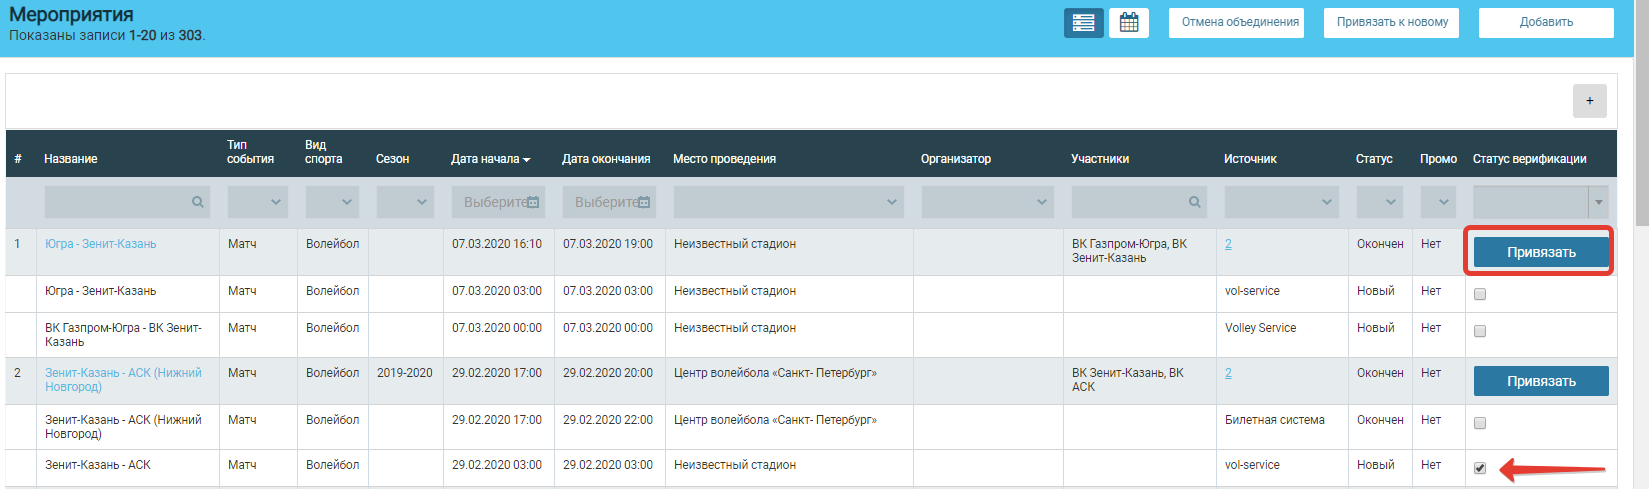The height and width of the screenshot is (489, 1649).
Task: Switch to calendar view icon
Action: pyautogui.click(x=1129, y=23)
